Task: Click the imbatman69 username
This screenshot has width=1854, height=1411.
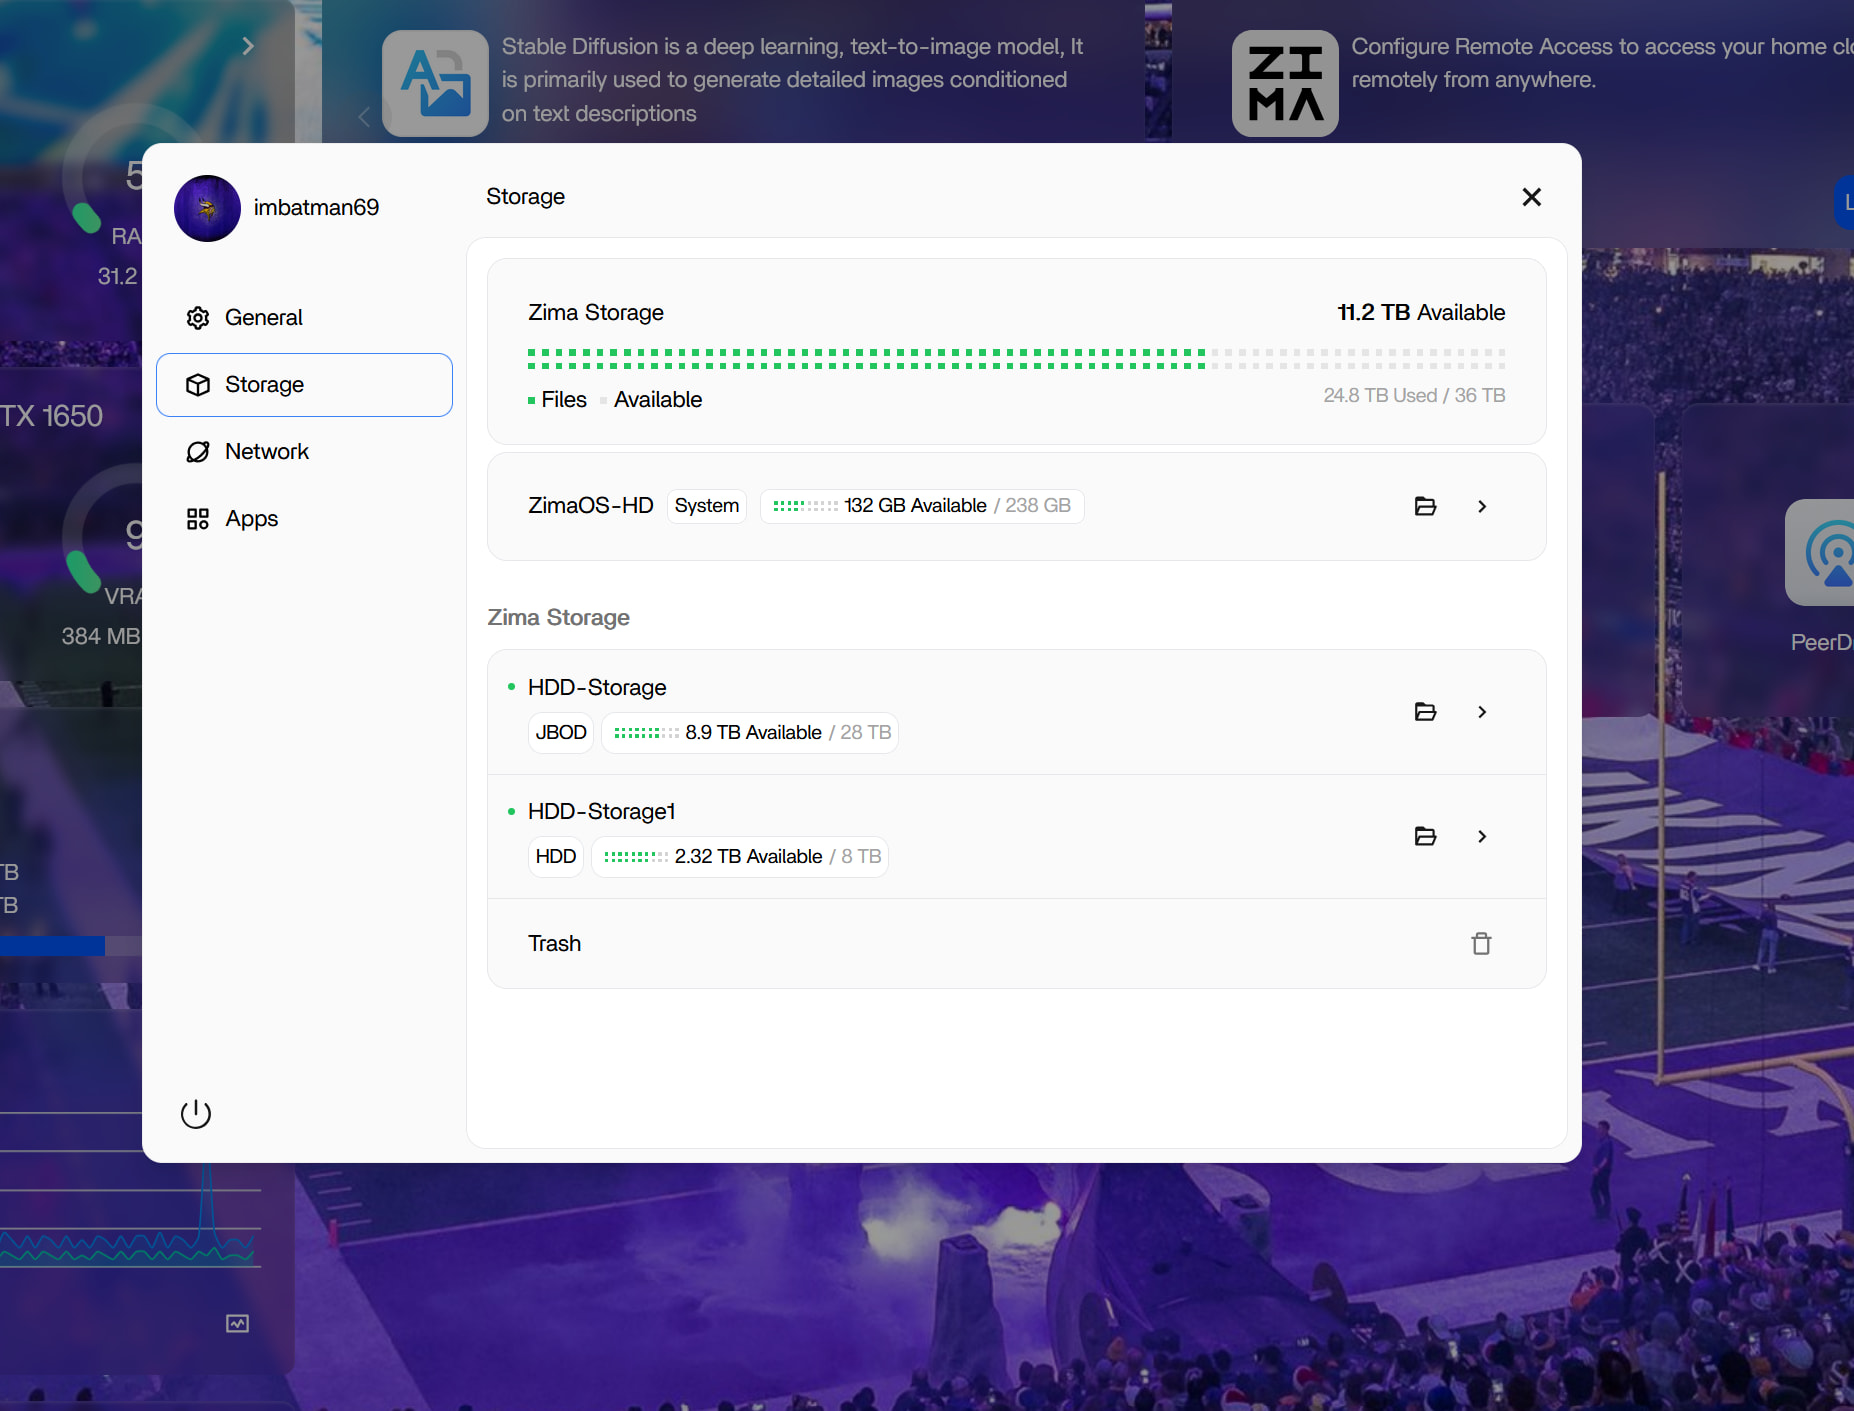Action: (316, 207)
